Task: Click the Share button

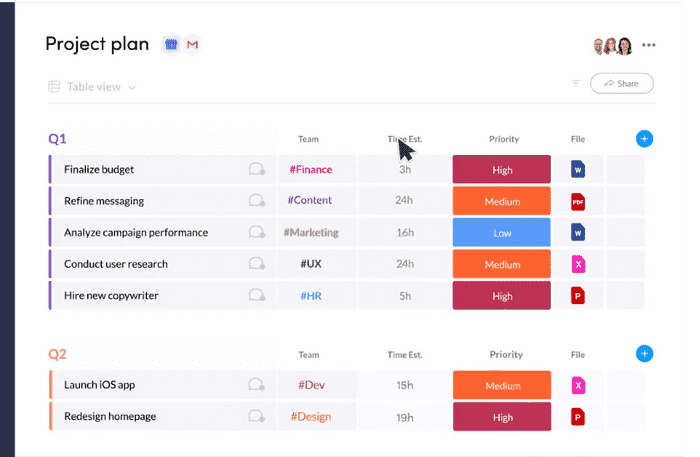Action: pos(621,83)
